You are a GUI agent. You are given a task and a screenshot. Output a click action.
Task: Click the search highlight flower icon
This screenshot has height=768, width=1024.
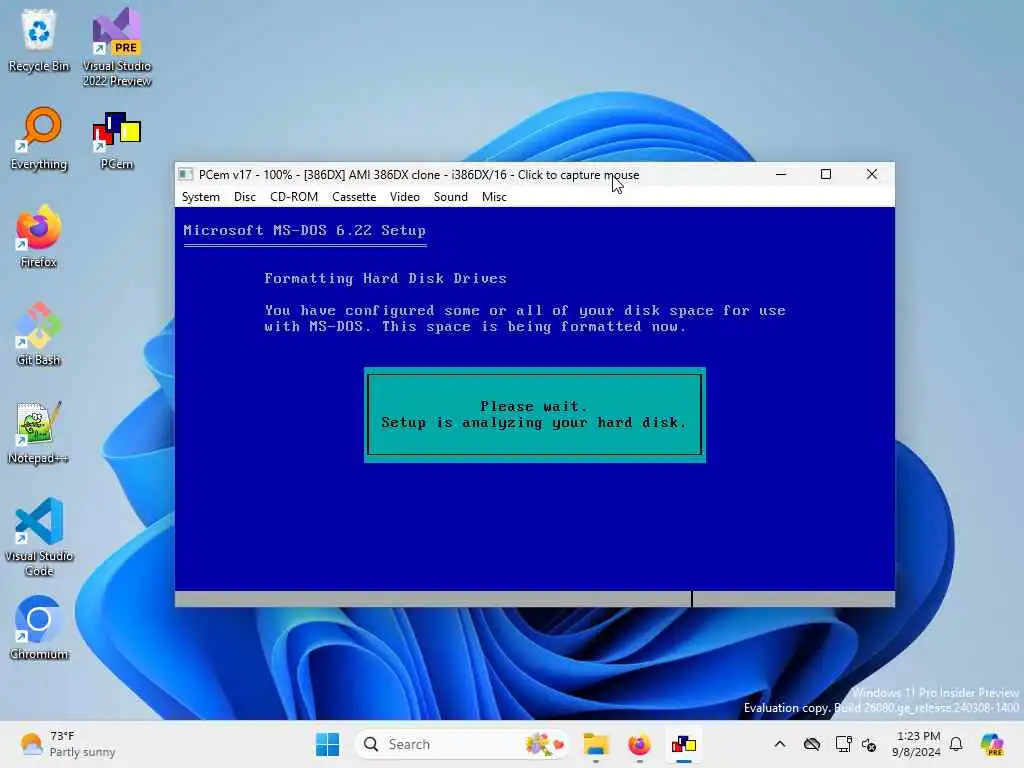tap(544, 744)
